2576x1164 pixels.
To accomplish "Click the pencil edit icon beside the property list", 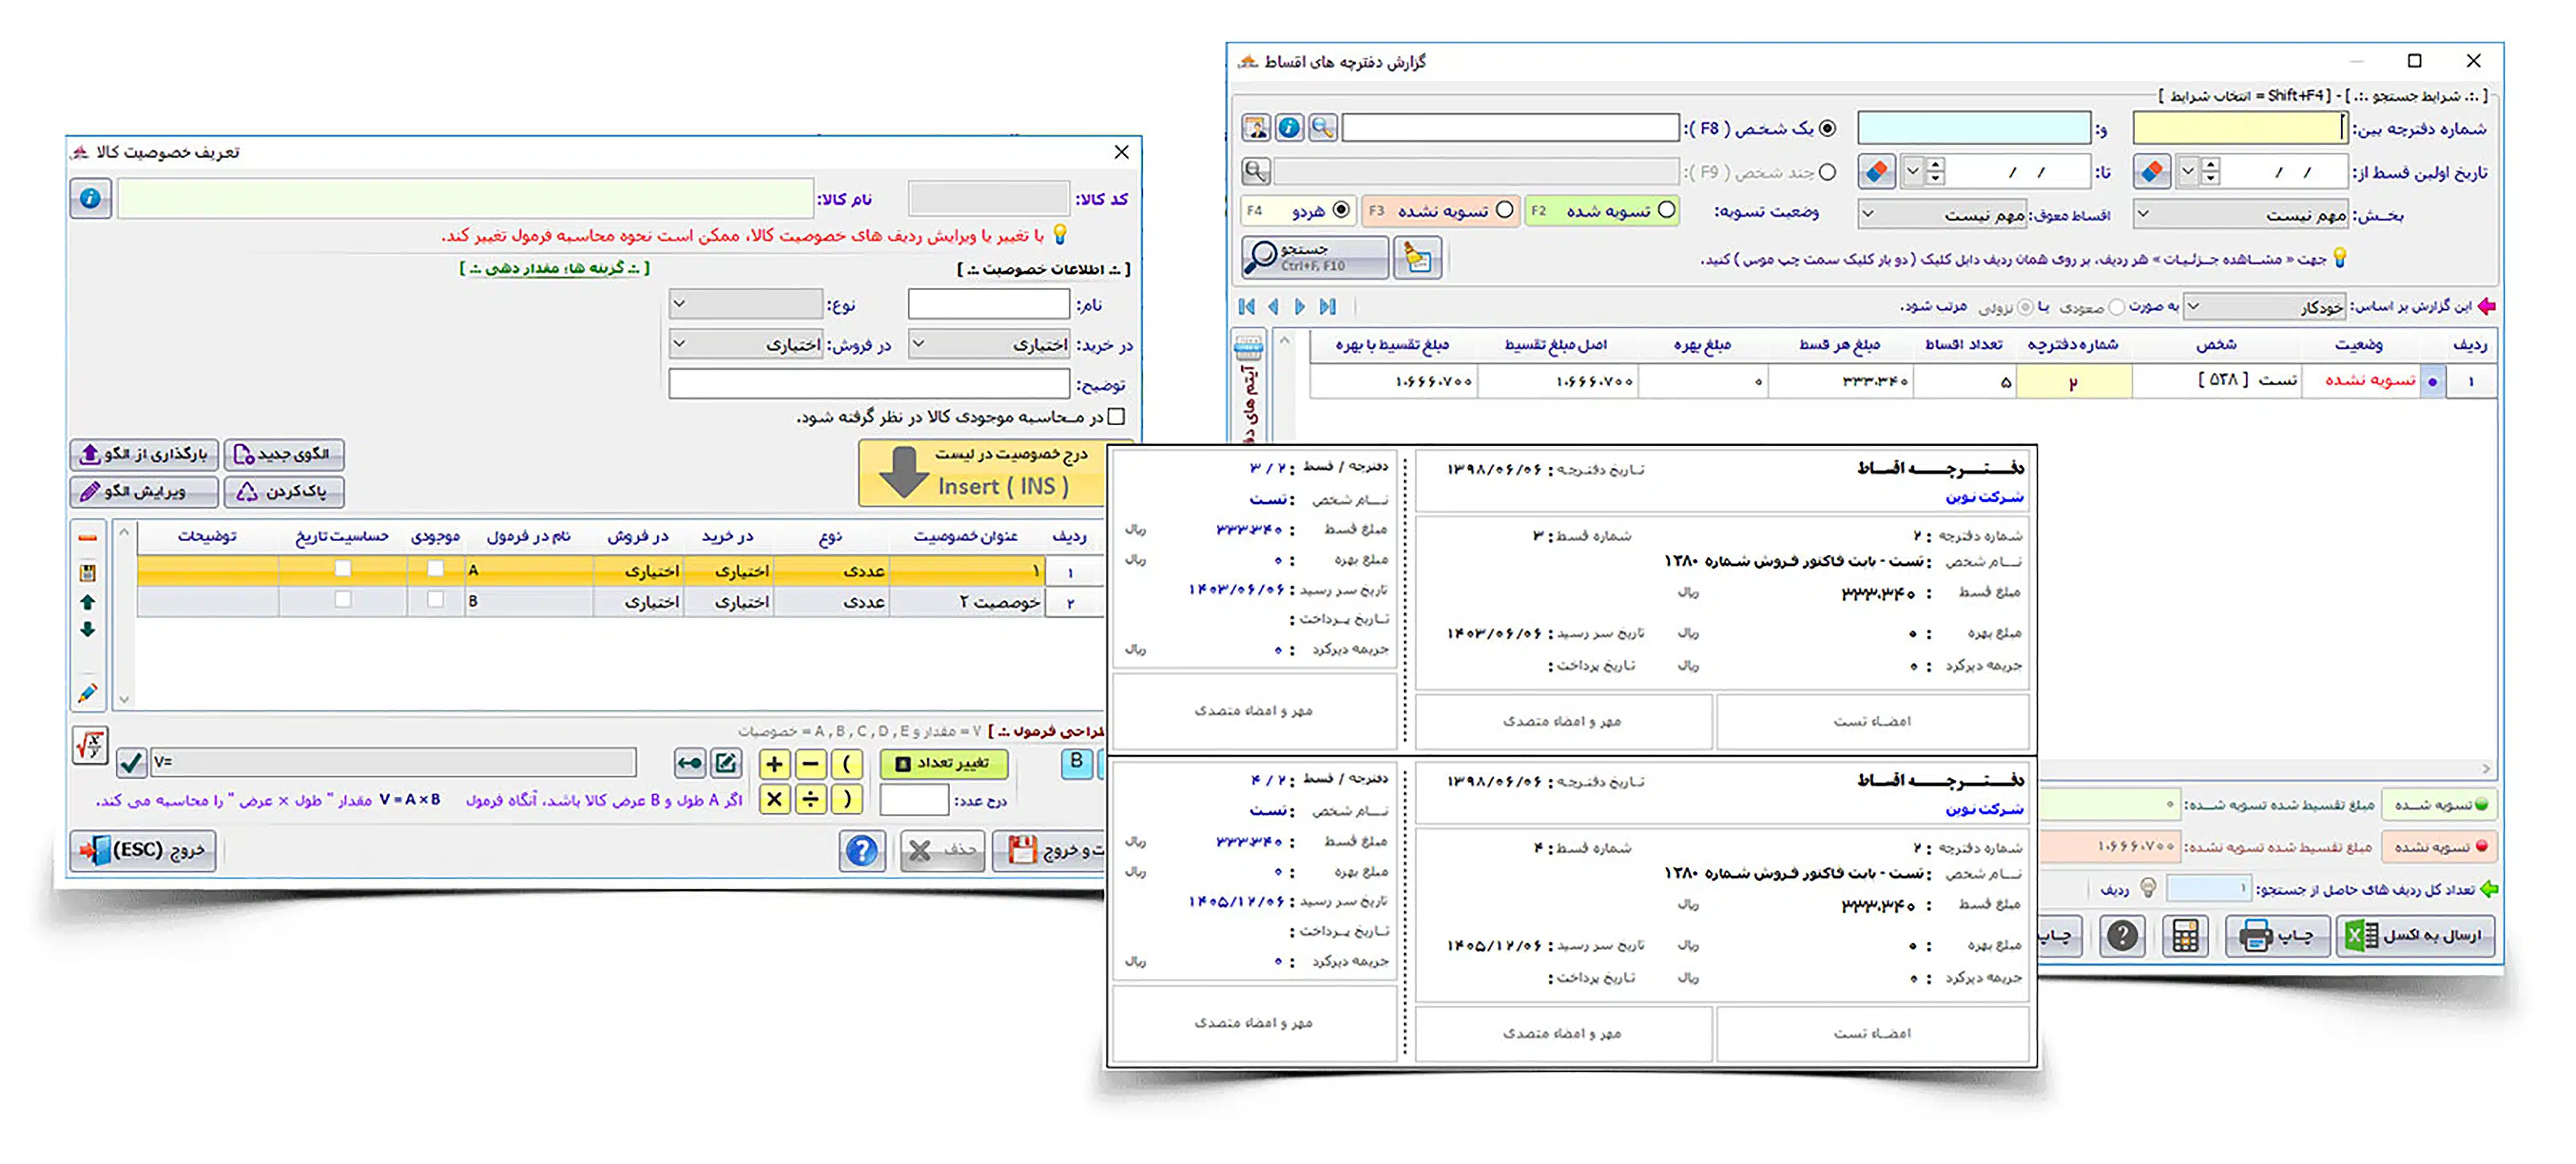I will (x=87, y=692).
